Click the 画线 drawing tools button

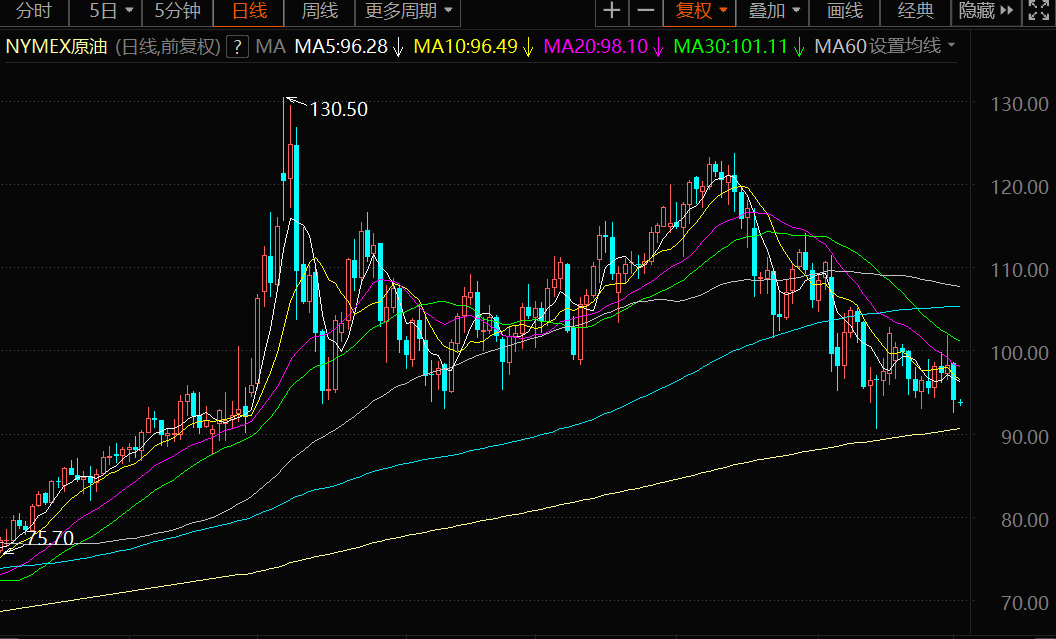click(845, 12)
